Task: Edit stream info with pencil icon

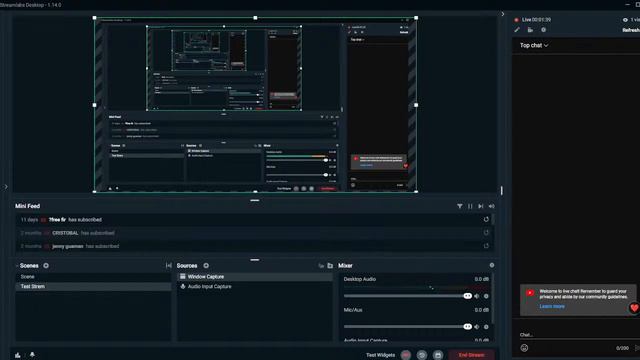Action: click(517, 30)
